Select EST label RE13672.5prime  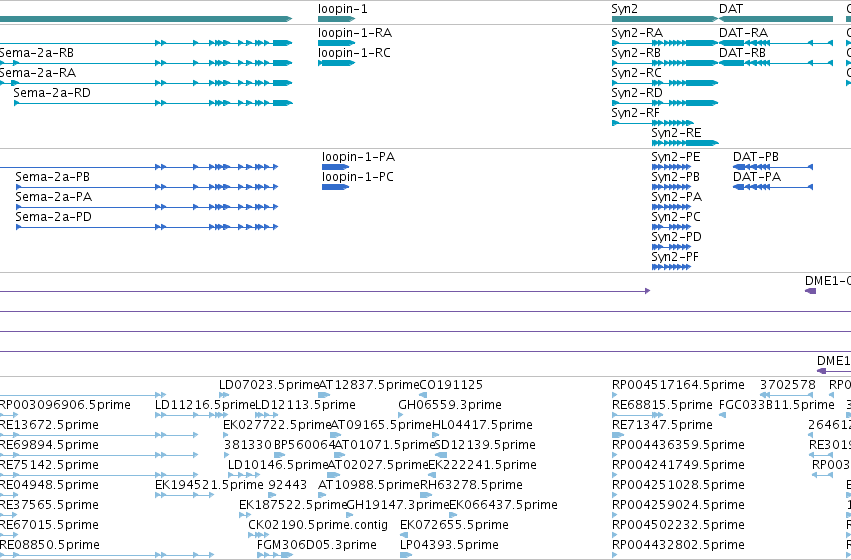click(x=49, y=425)
